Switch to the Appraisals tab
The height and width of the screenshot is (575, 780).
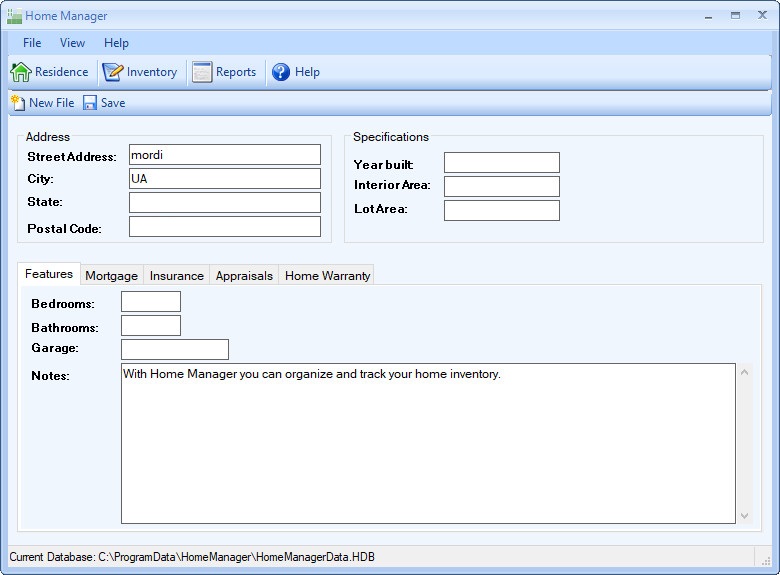tap(244, 276)
